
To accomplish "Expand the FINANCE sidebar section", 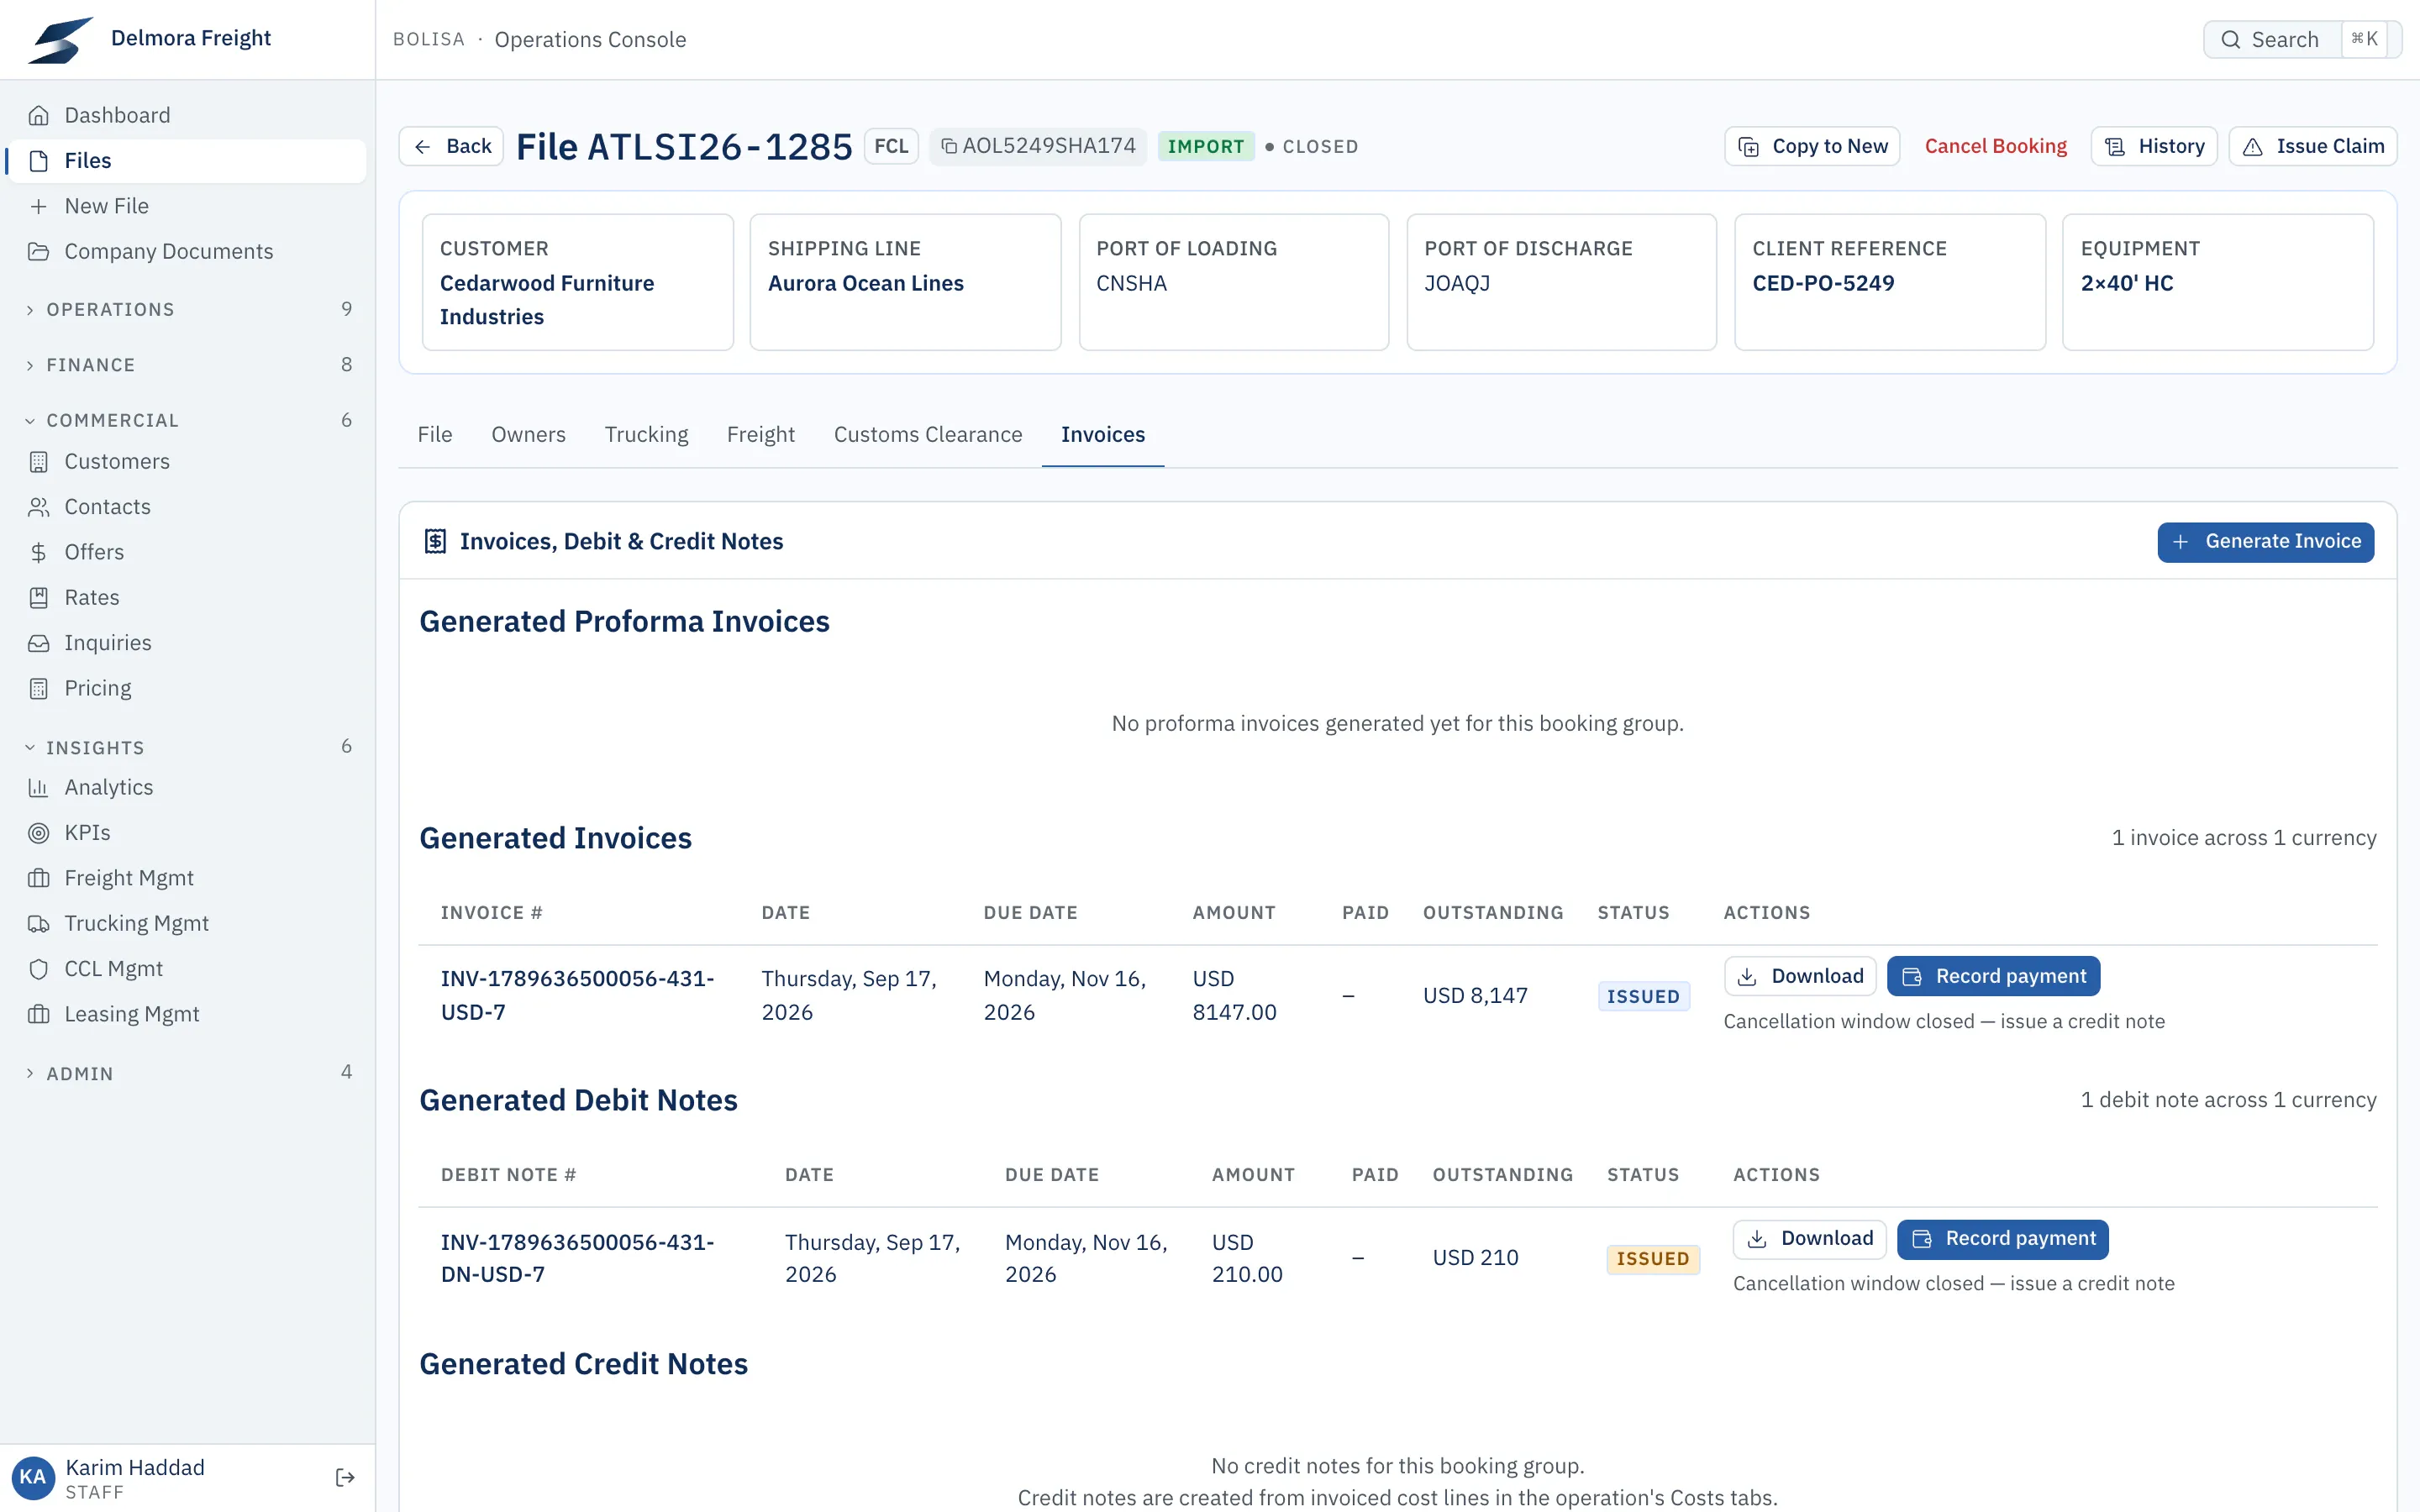I will 187,365.
